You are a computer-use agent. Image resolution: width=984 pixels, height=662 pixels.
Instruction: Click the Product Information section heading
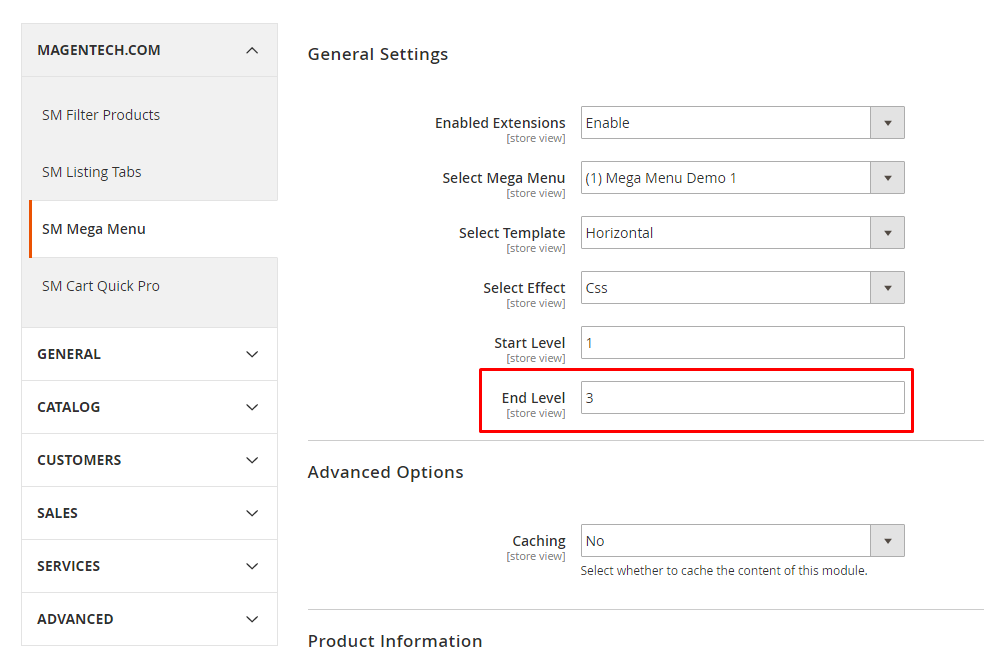(x=395, y=641)
